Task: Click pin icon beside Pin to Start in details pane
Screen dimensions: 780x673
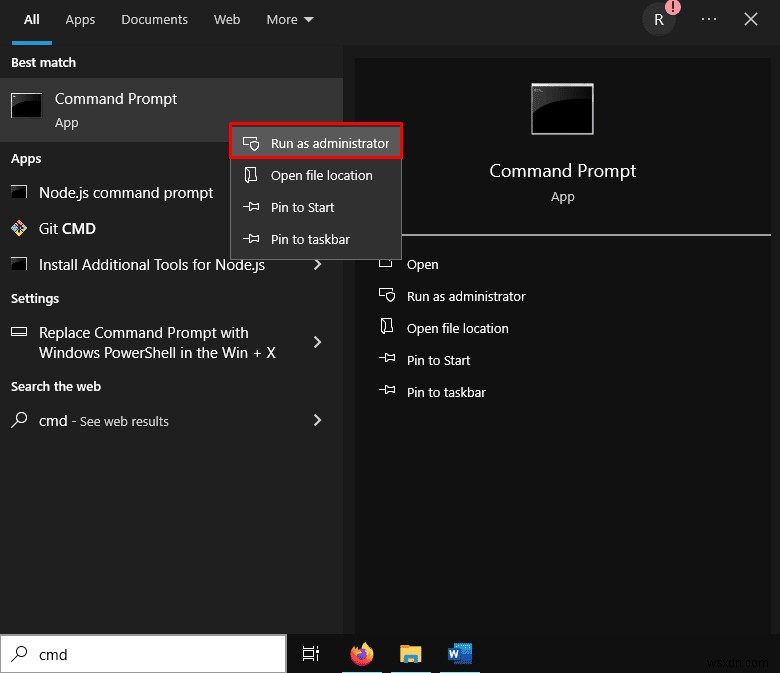Action: (x=387, y=358)
